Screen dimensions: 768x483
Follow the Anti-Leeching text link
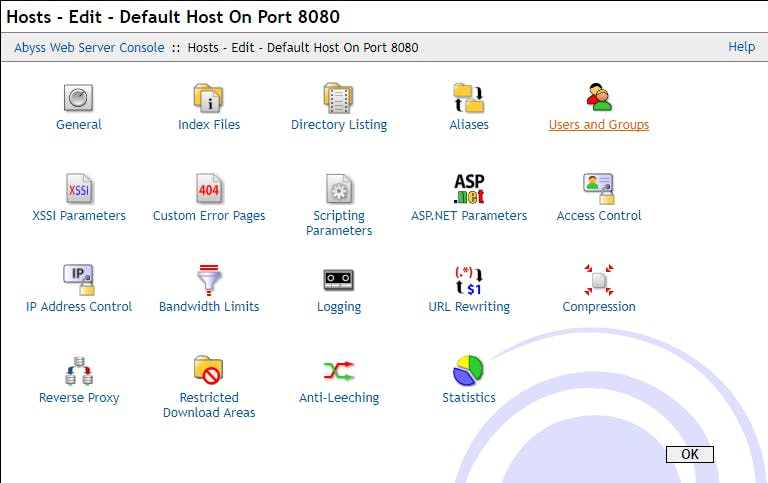click(x=339, y=398)
